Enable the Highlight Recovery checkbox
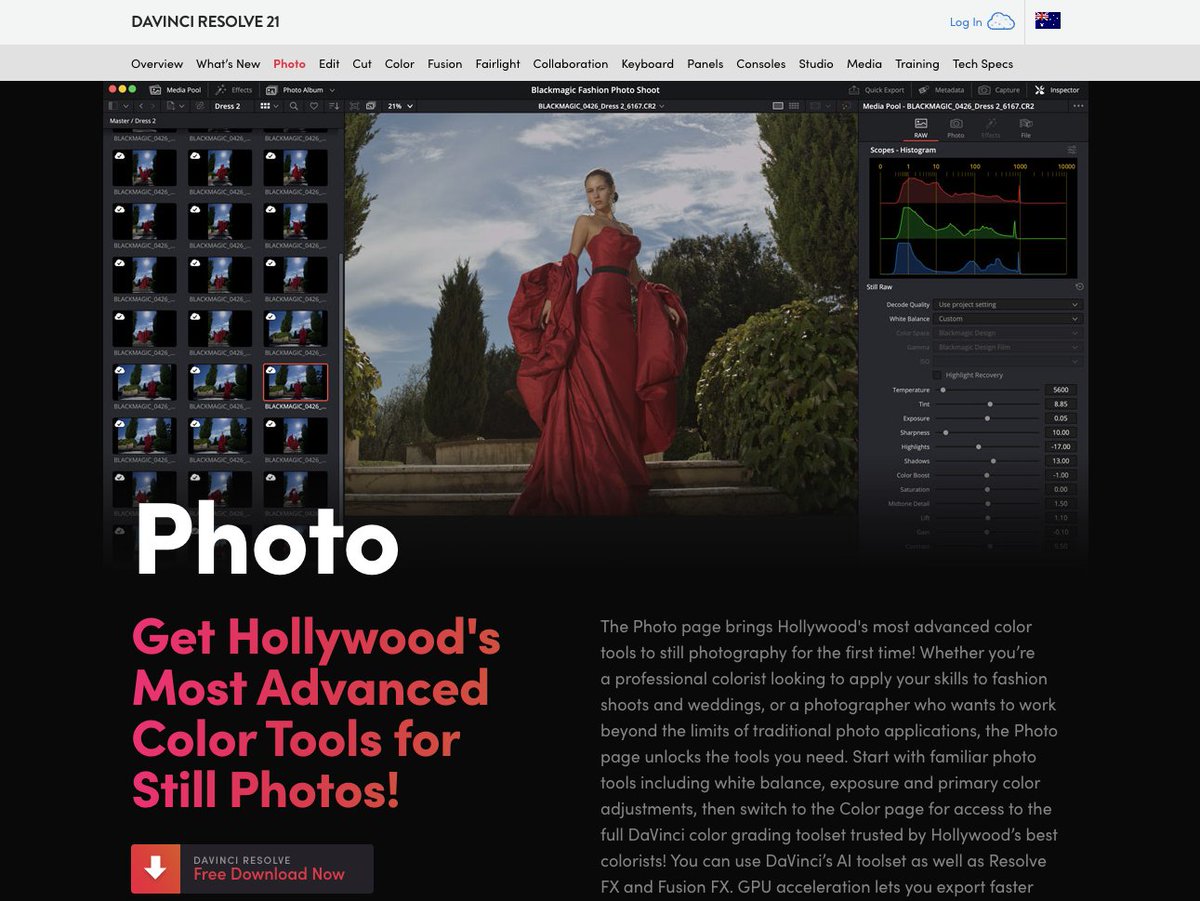Screen dimensions: 1200x901 click(x=937, y=375)
